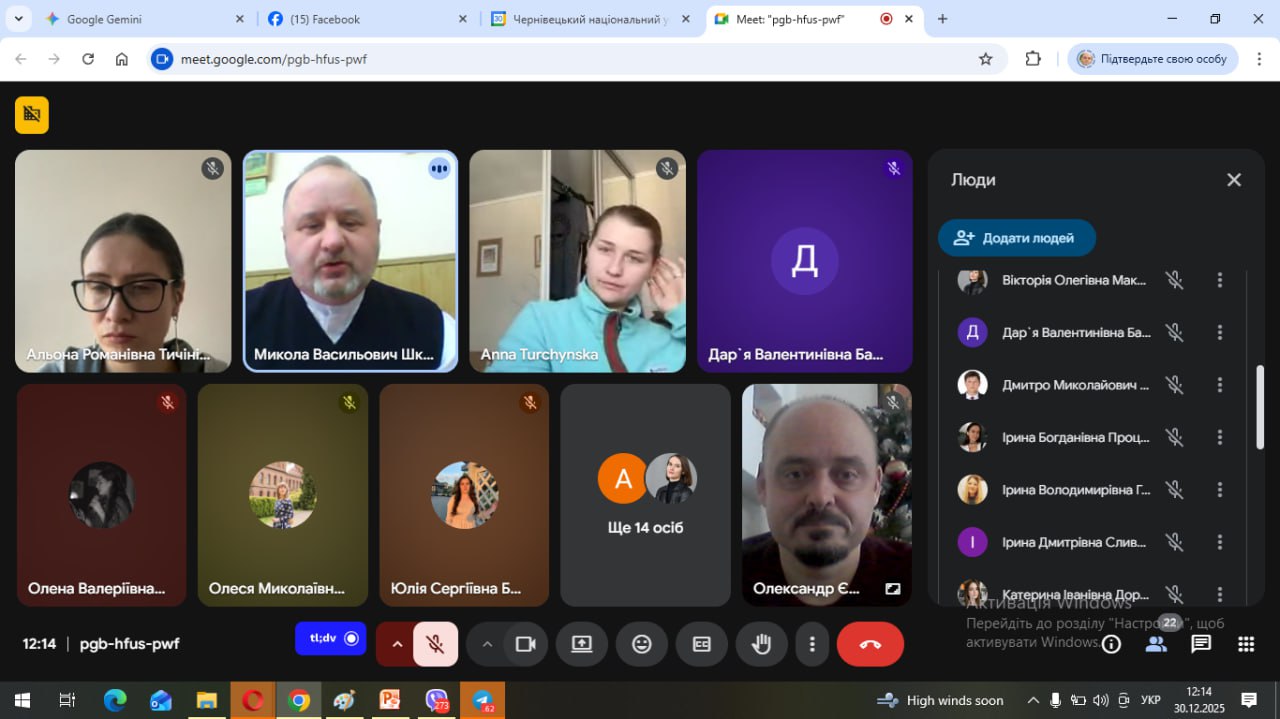Click the Ще 14 осіб tile
Image resolution: width=1280 pixels, height=719 pixels.
pyautogui.click(x=645, y=495)
